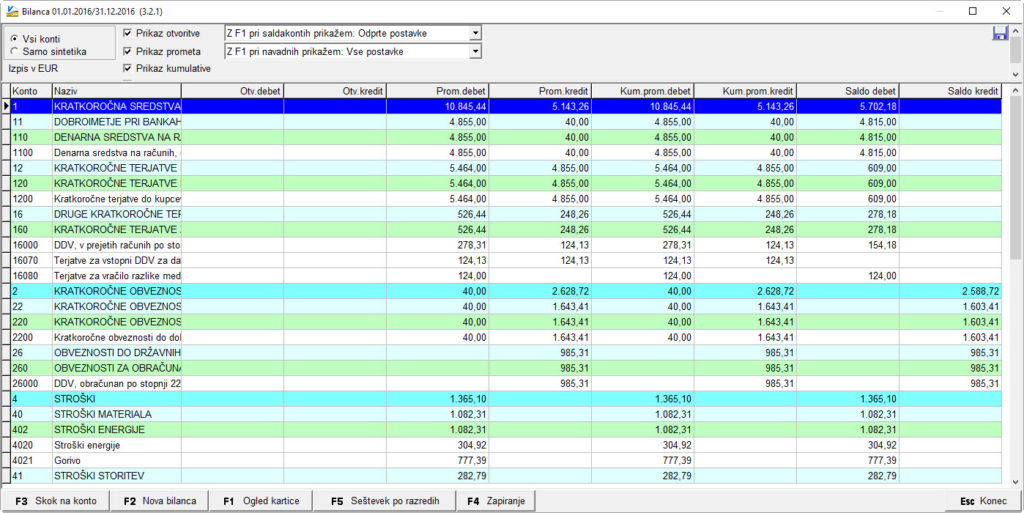Open the saldakontih prikažem dropdown
This screenshot has width=1024, height=513.
[x=475, y=33]
